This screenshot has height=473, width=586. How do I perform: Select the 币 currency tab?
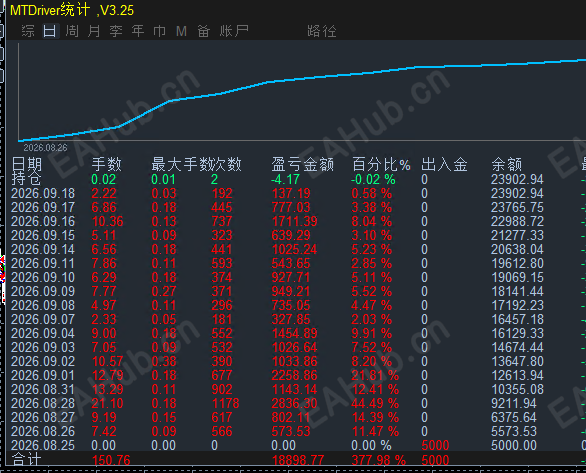160,31
